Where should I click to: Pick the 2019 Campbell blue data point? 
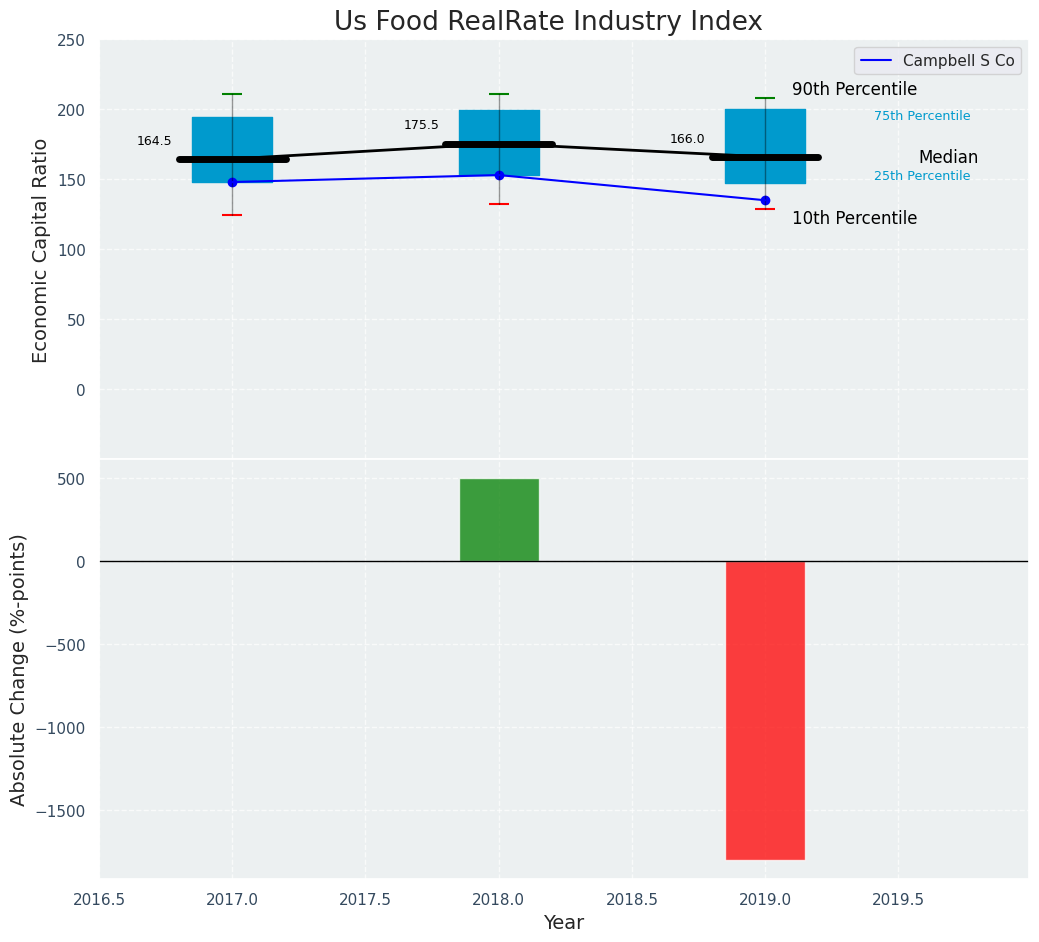(765, 200)
